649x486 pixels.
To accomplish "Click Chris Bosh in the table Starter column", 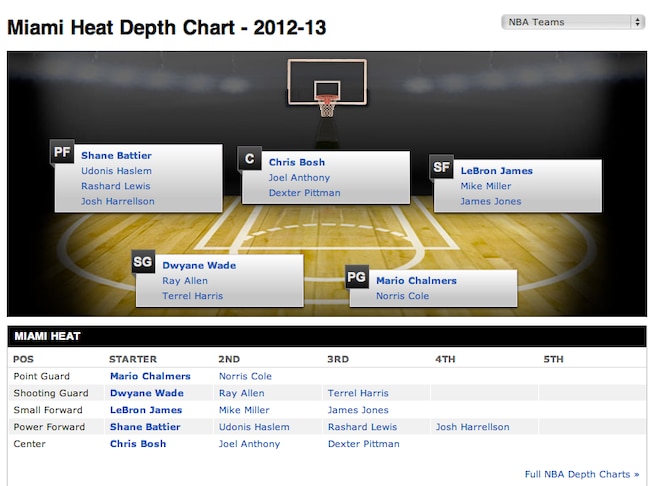I will pos(138,444).
